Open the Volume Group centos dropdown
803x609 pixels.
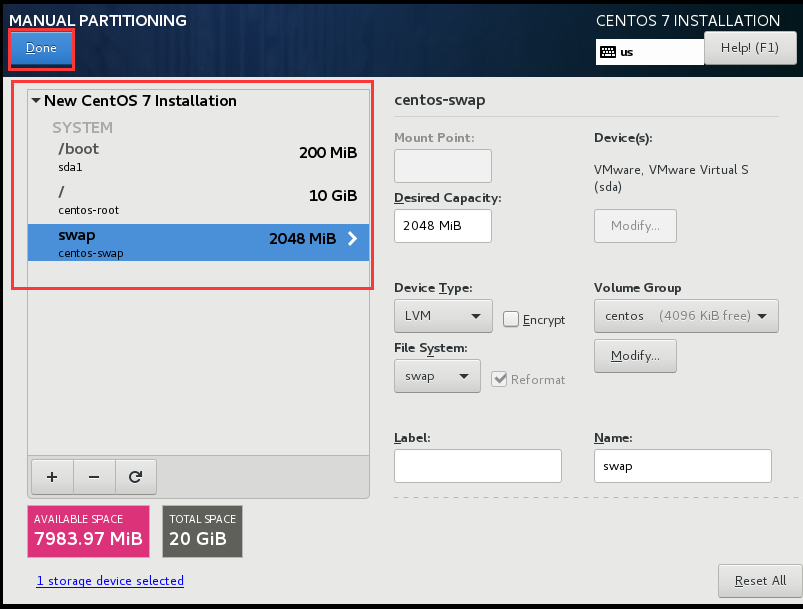(x=686, y=316)
